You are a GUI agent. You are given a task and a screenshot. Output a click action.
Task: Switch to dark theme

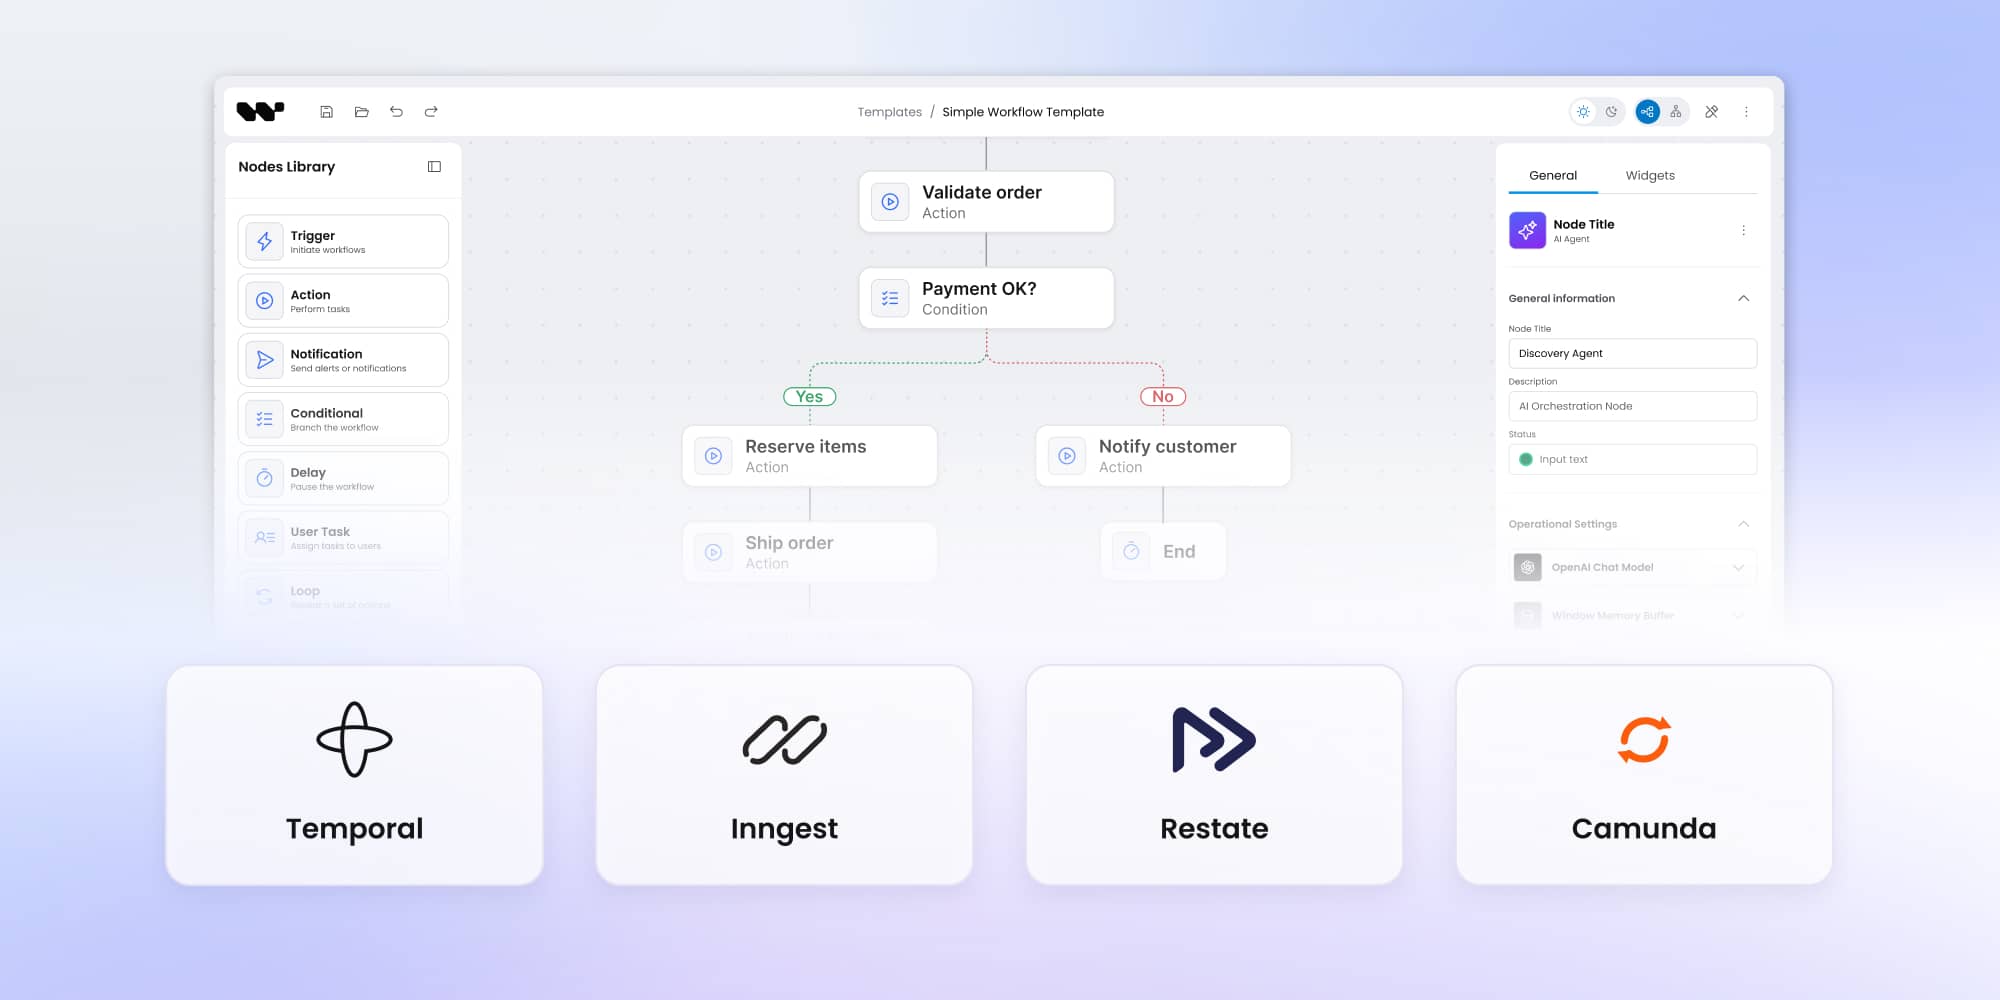point(1611,112)
